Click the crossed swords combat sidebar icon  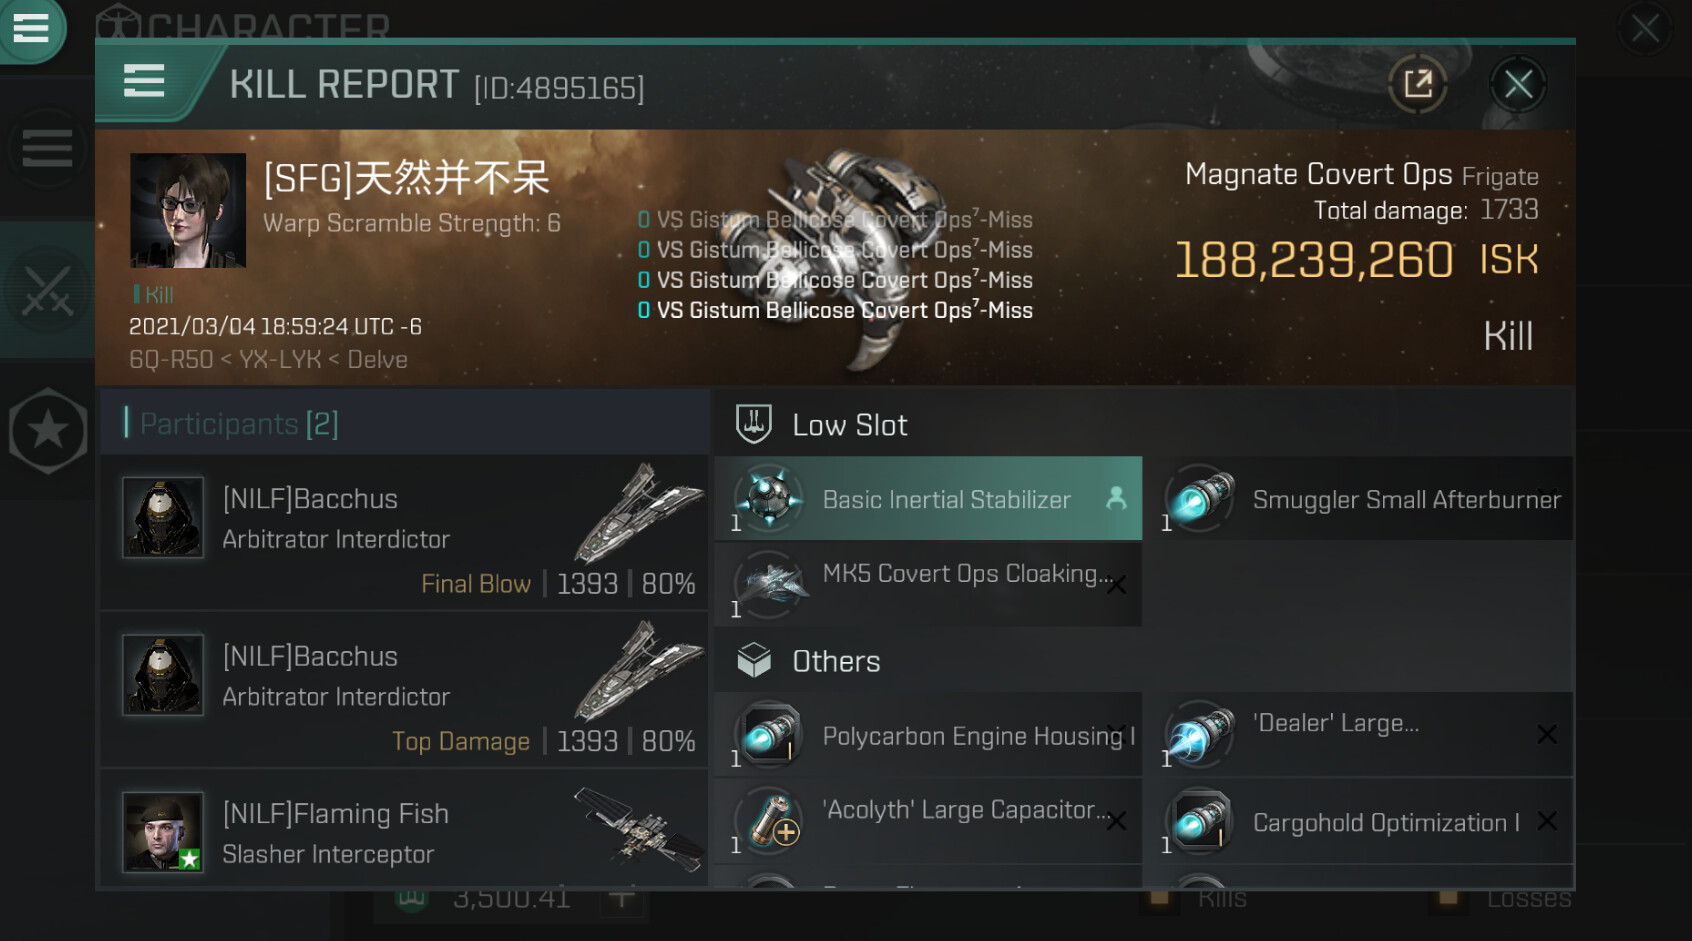[x=47, y=291]
